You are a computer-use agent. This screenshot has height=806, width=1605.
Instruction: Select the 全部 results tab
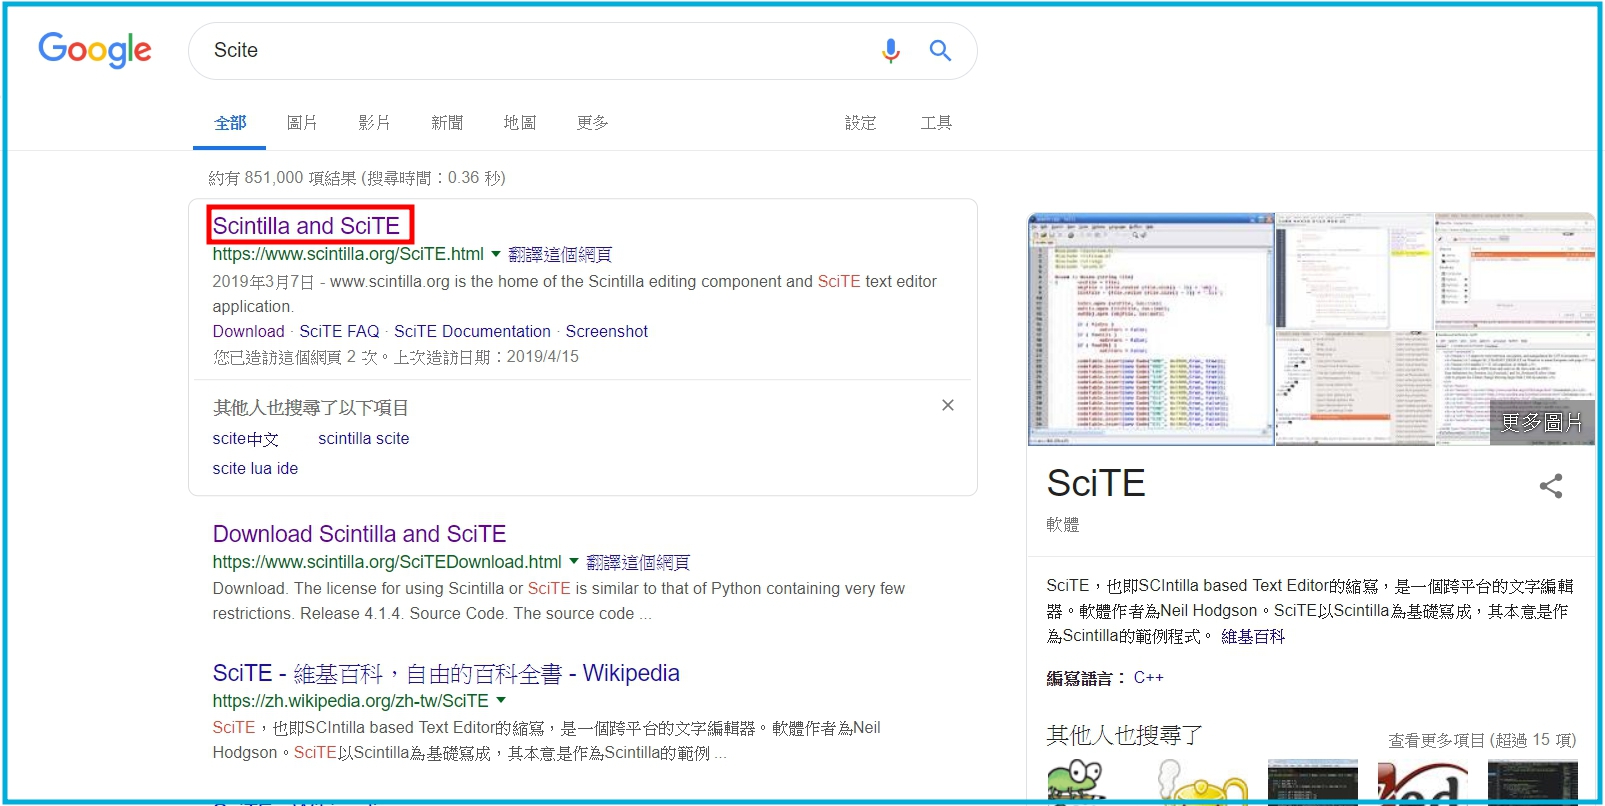click(x=230, y=123)
